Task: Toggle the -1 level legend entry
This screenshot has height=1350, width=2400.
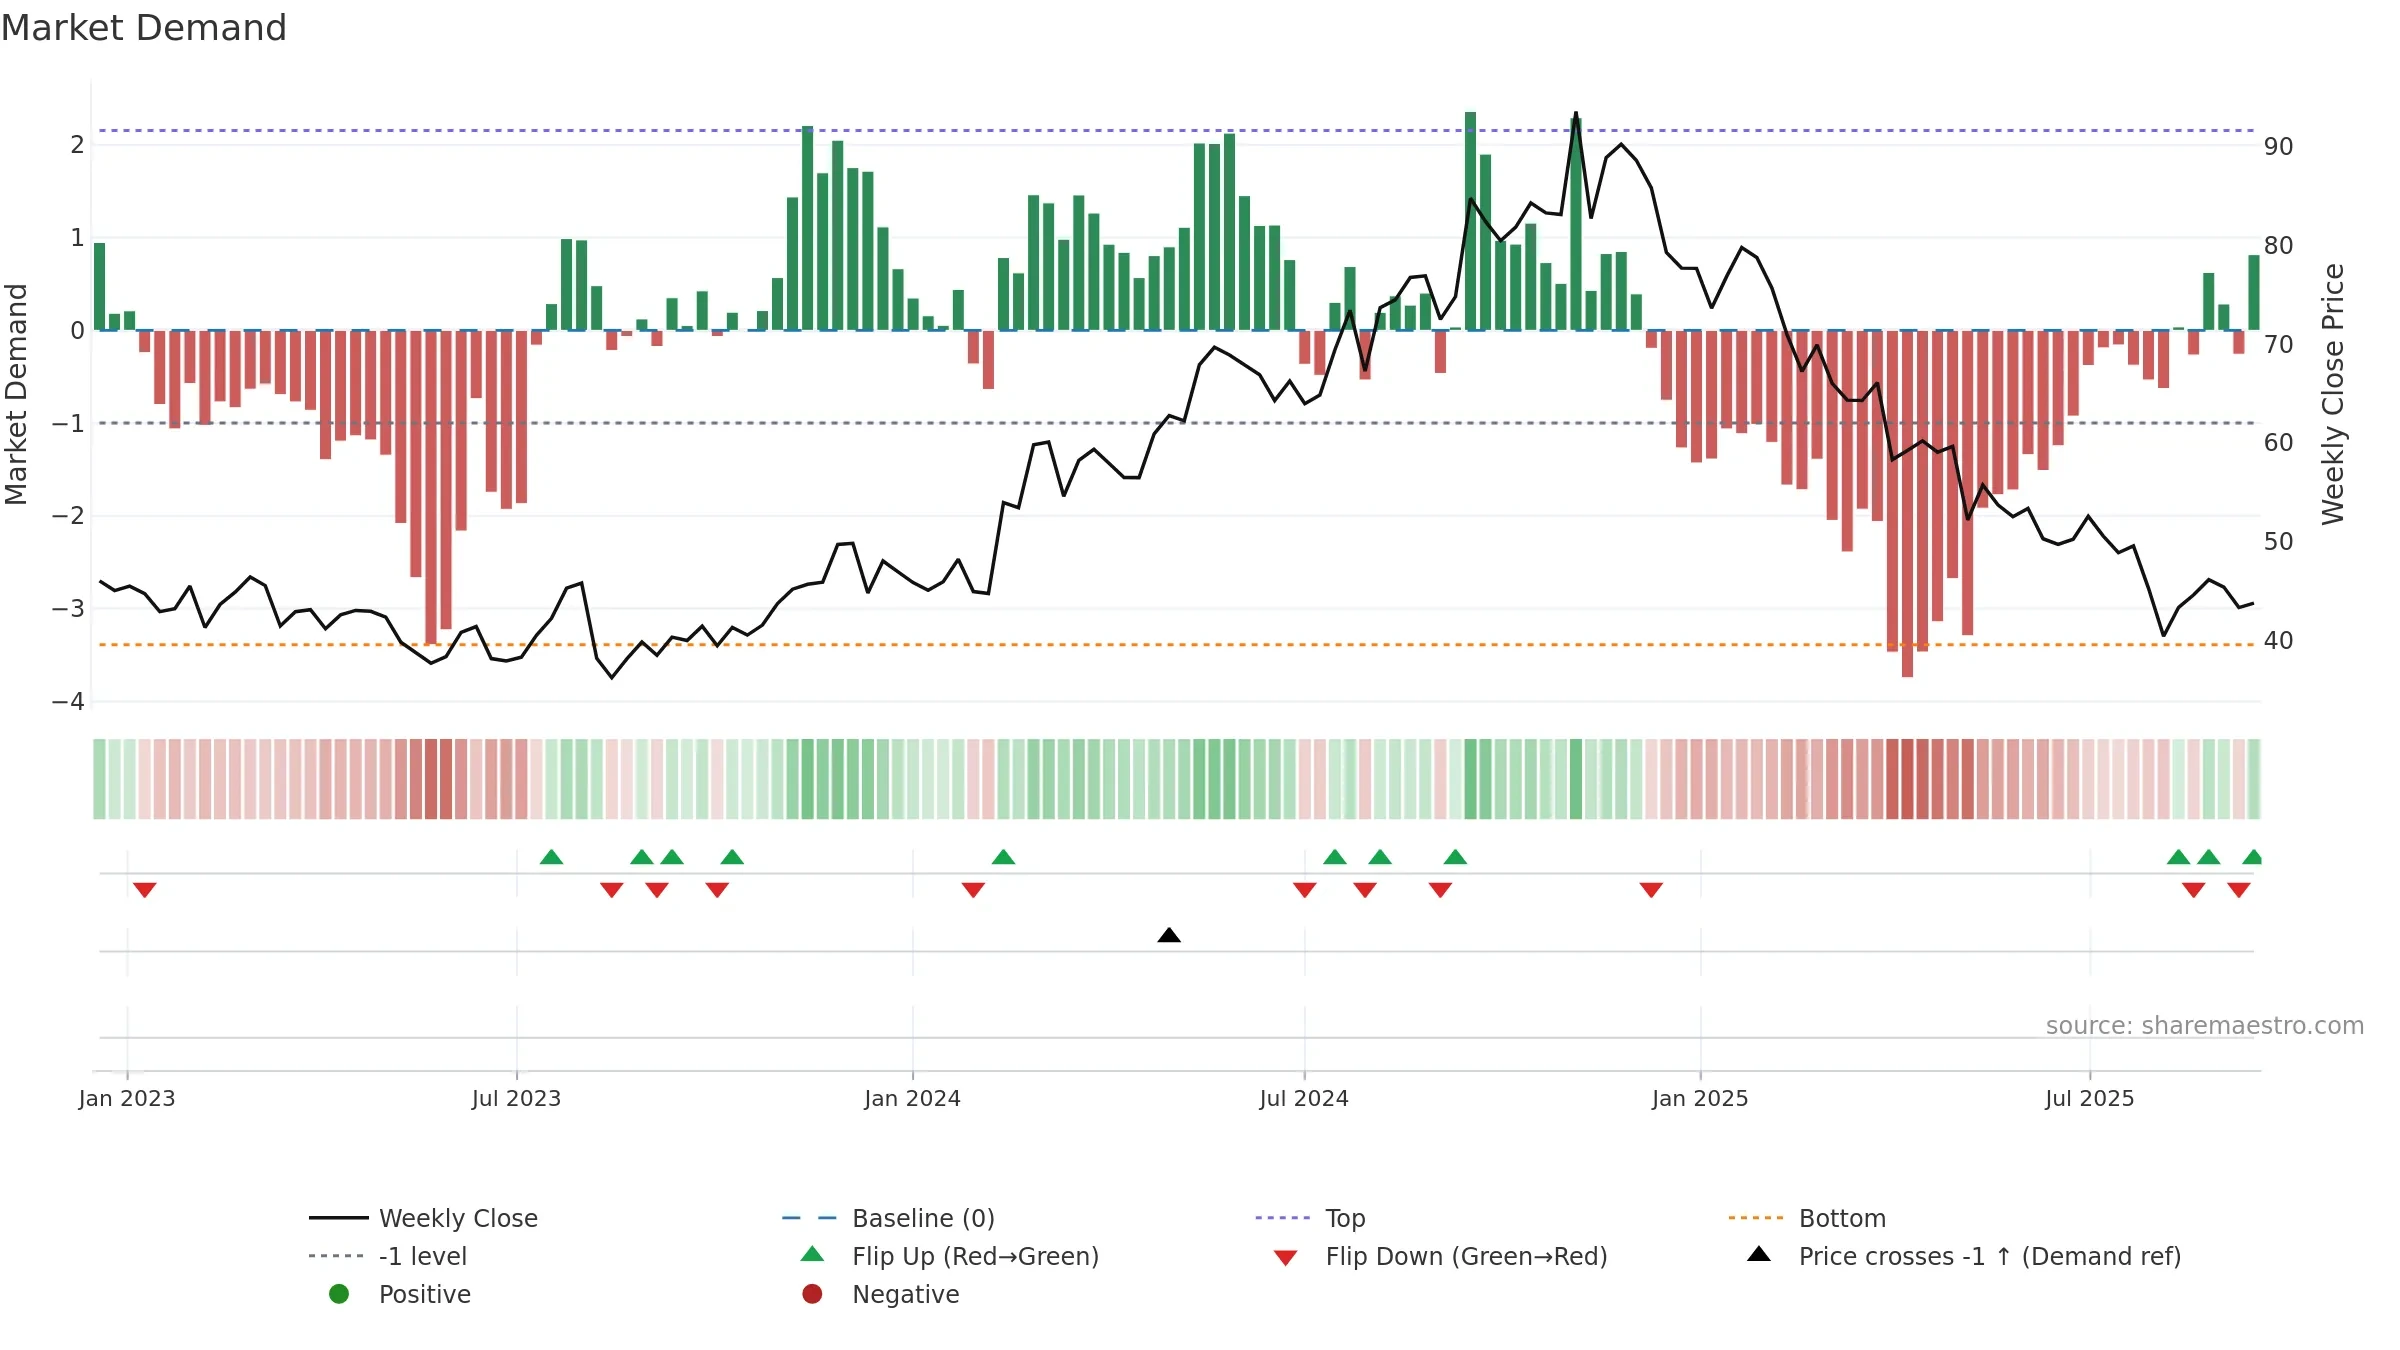Action: pos(388,1256)
